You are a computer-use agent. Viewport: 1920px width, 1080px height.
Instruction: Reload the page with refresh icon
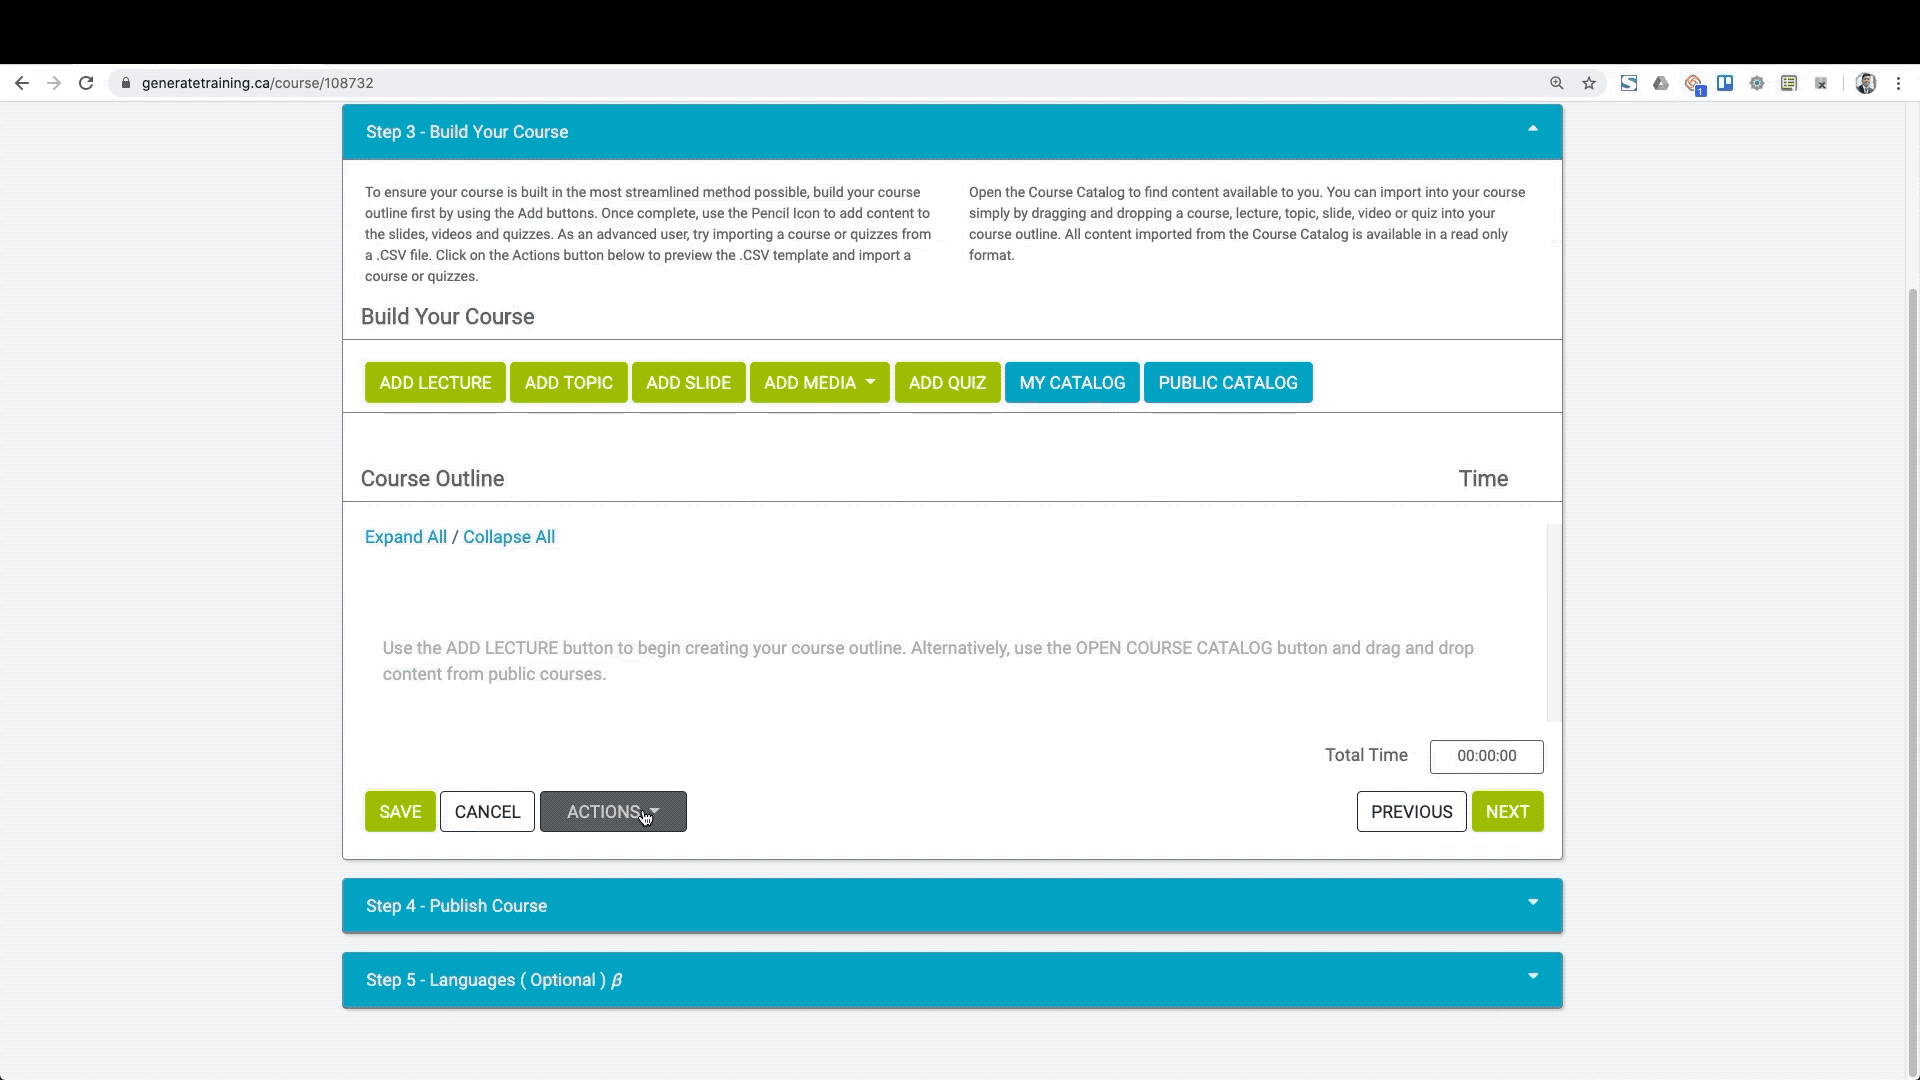coord(86,83)
